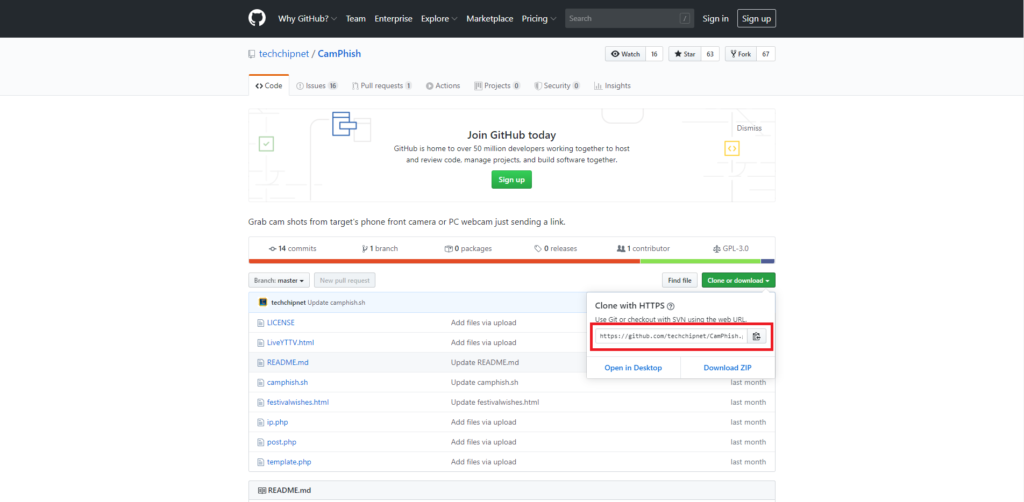
Task: Click the language breakdown color bar
Action: coord(511,261)
